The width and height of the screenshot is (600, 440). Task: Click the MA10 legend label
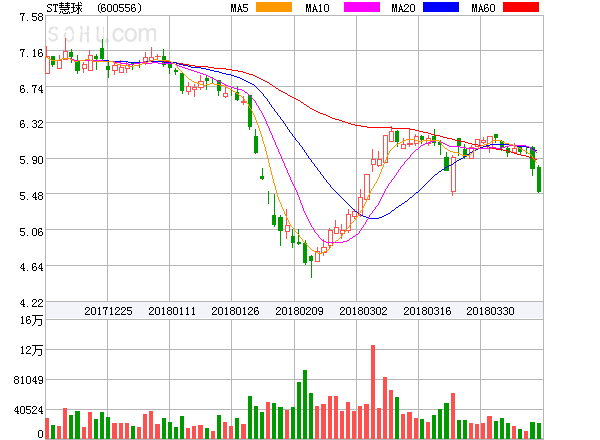[317, 8]
